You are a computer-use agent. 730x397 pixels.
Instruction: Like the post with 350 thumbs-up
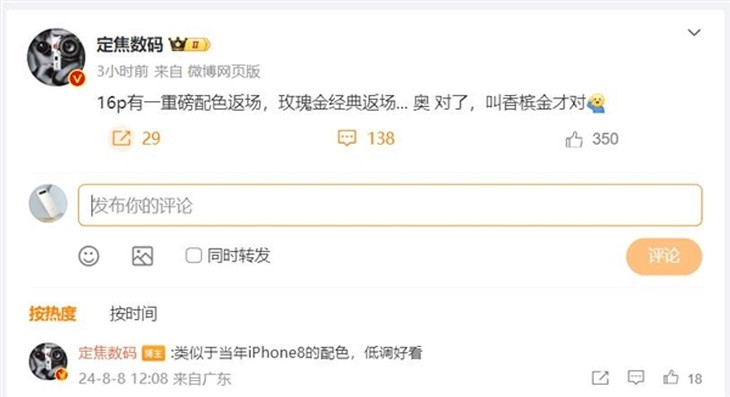click(x=574, y=139)
